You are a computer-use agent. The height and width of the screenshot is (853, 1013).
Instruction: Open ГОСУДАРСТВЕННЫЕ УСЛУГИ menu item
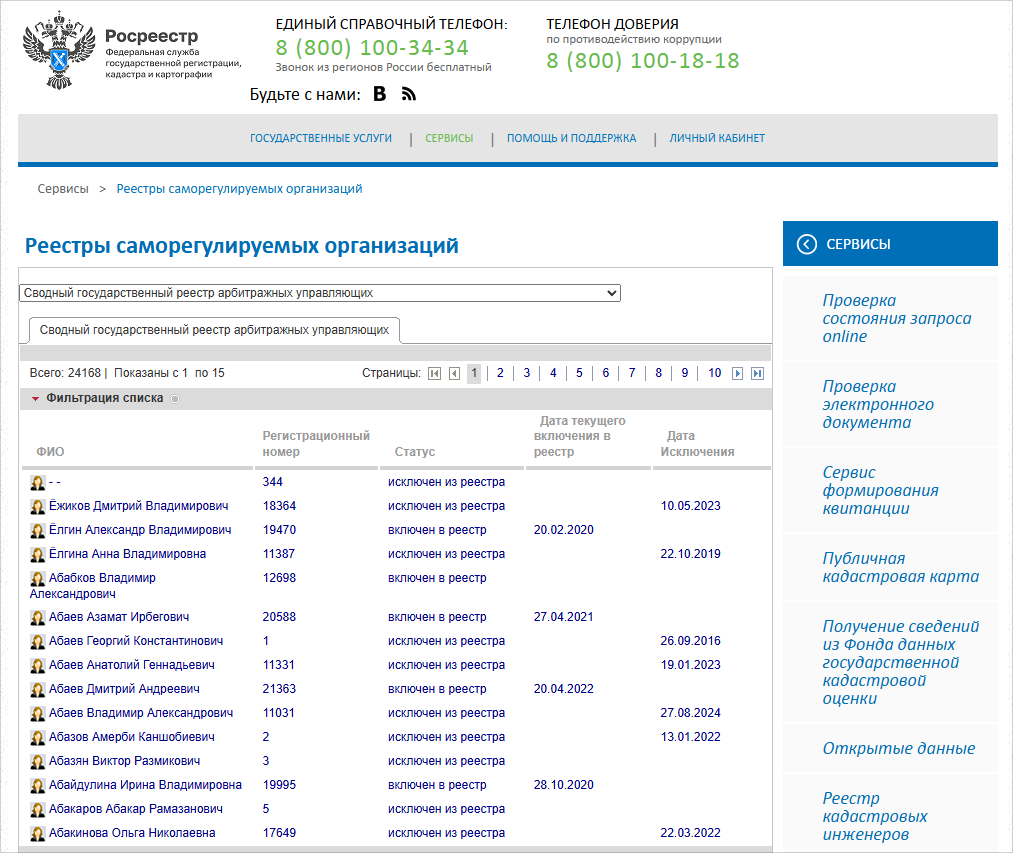(321, 139)
